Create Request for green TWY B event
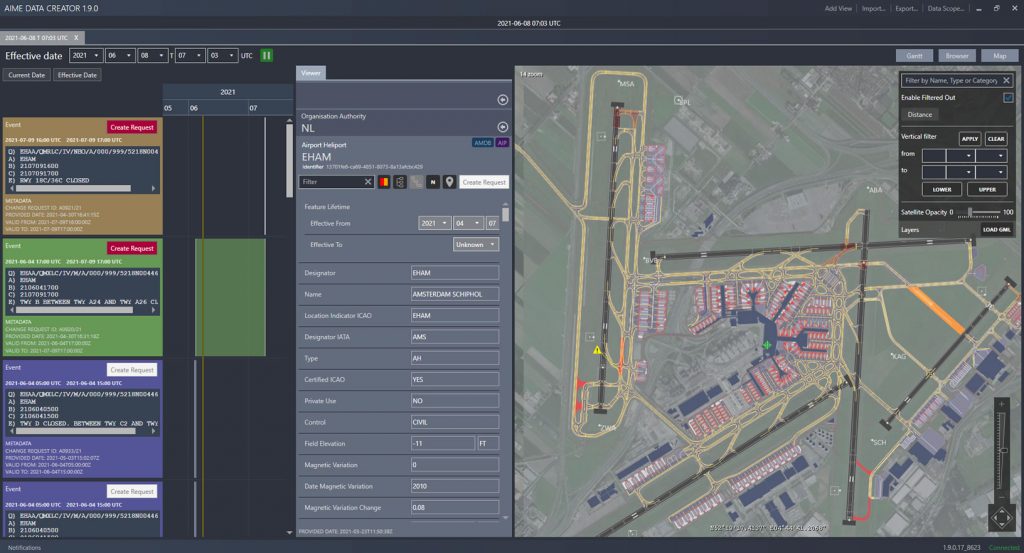The image size is (1024, 553). pyautogui.click(x=132, y=248)
